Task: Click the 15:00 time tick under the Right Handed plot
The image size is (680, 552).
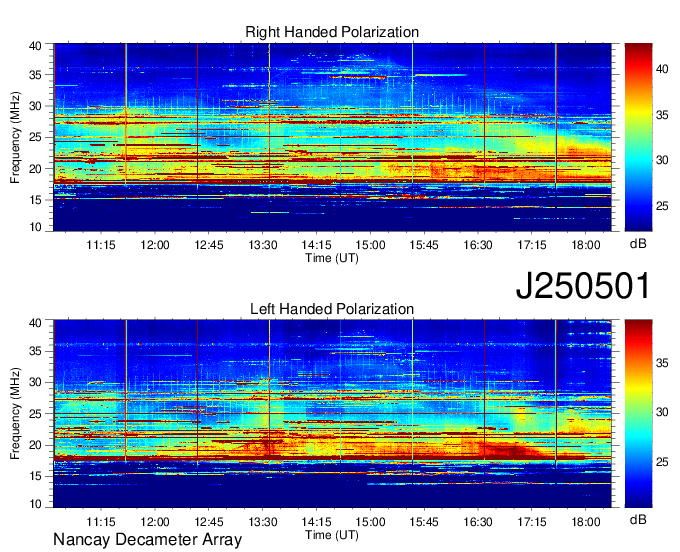Action: (370, 245)
